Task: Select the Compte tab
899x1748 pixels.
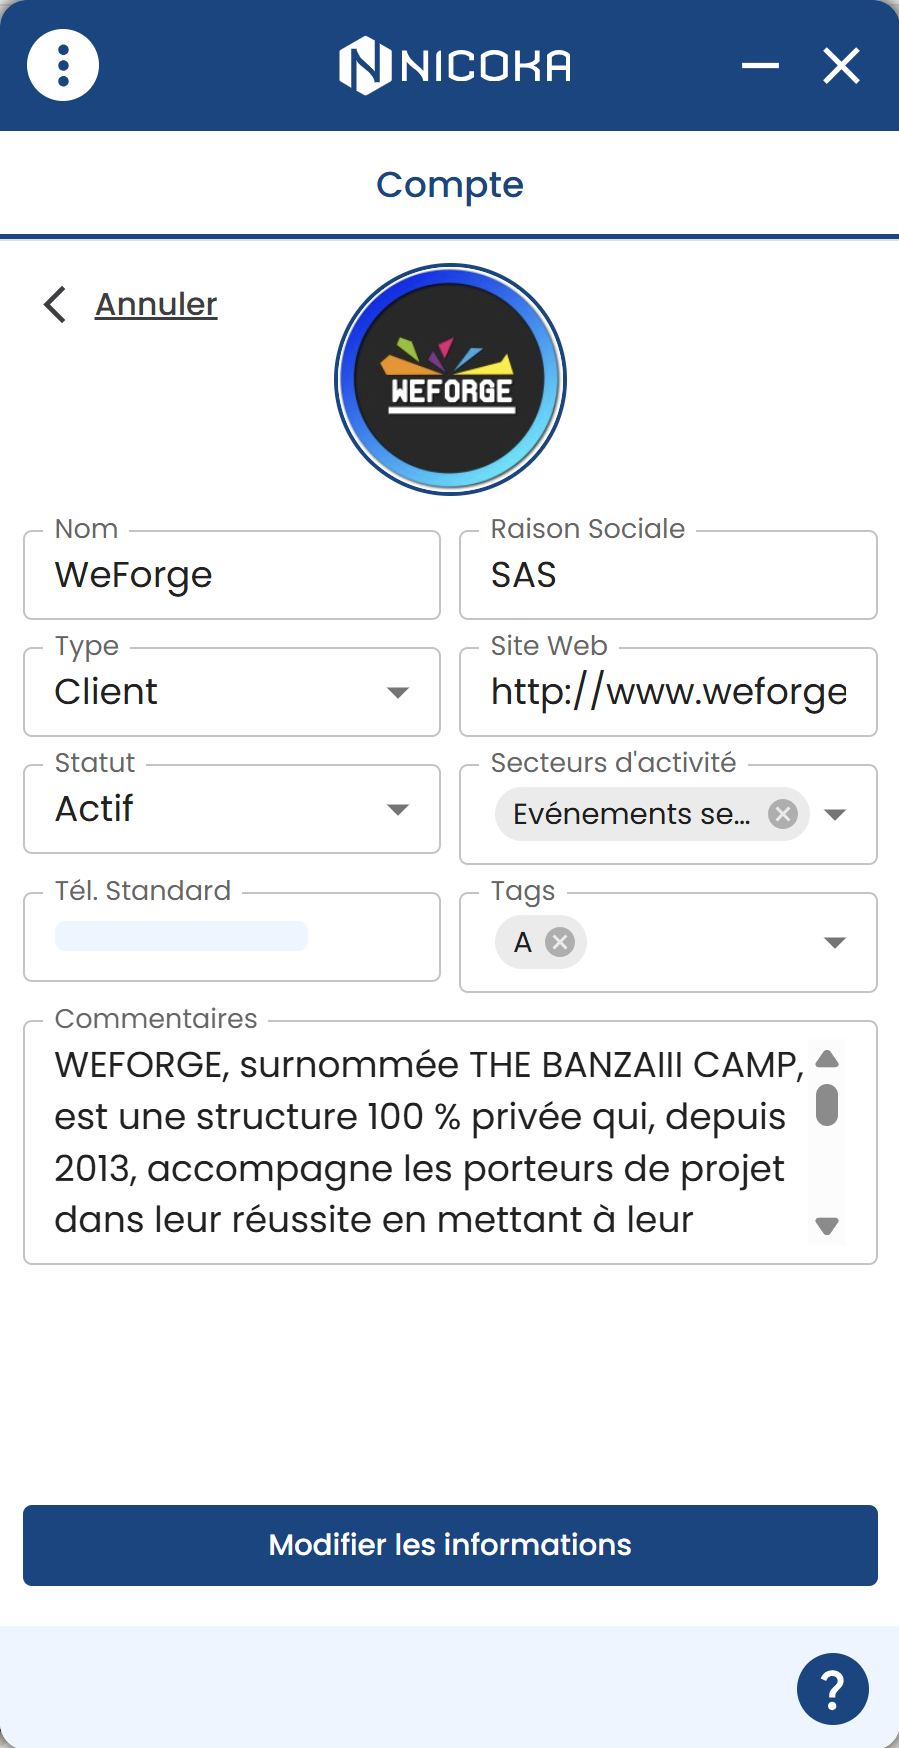Action: pyautogui.click(x=450, y=185)
